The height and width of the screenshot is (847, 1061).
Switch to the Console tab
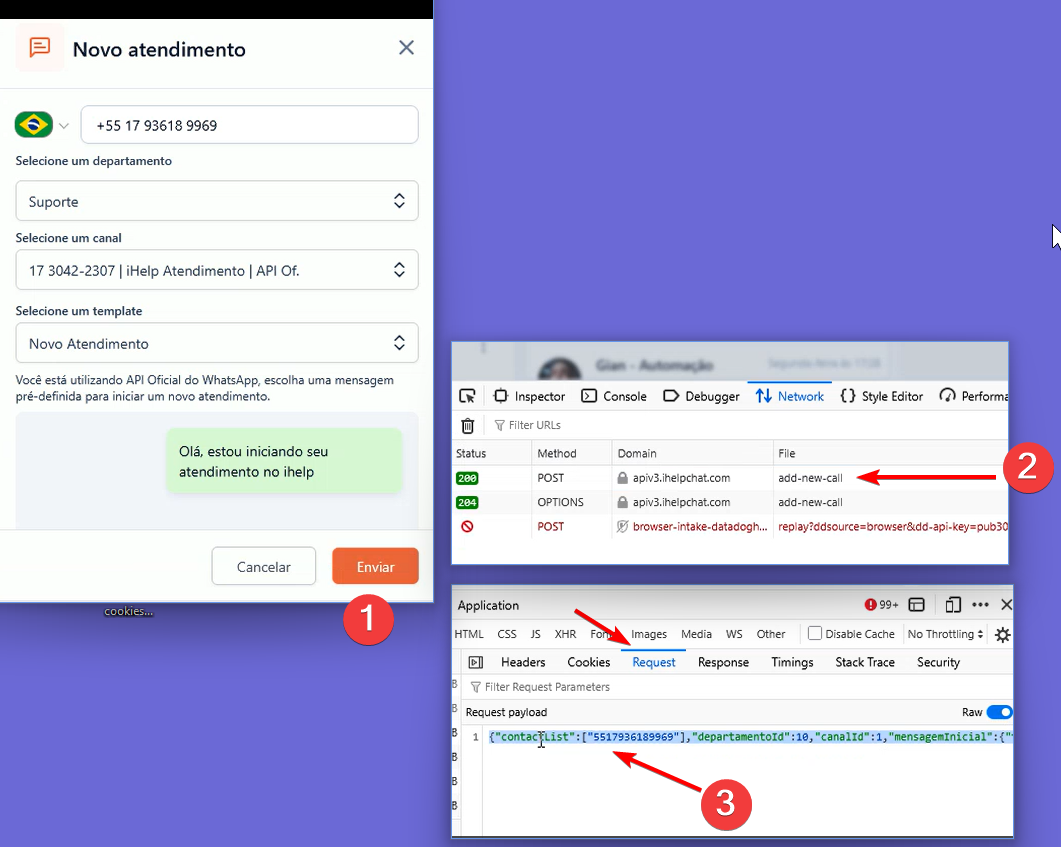[614, 396]
